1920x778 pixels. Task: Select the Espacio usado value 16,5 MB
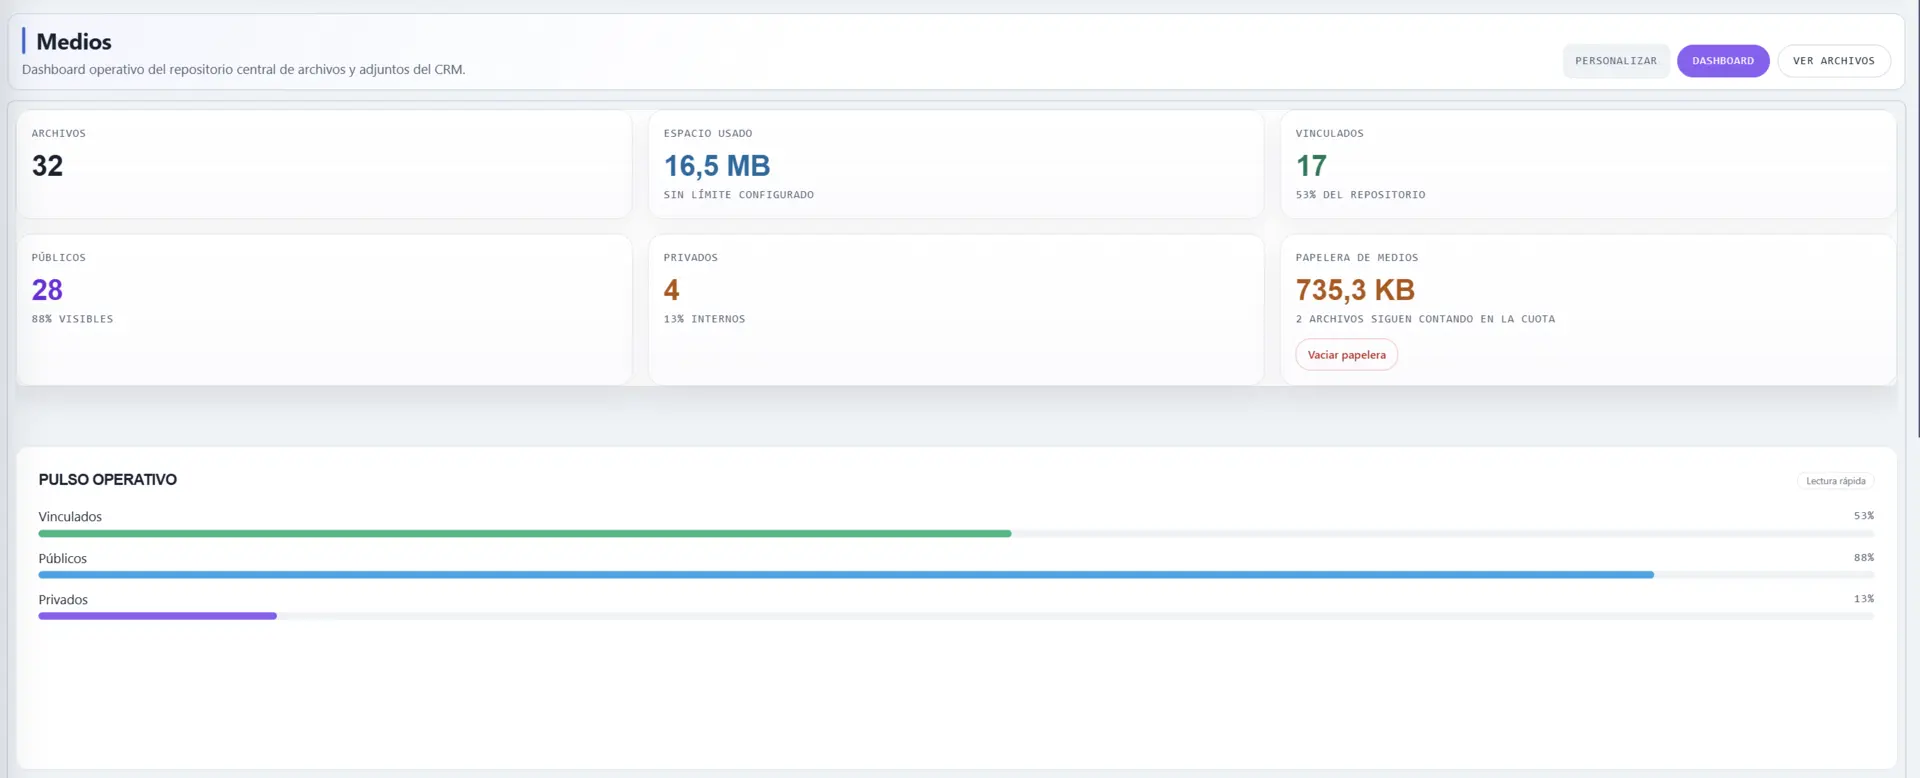(x=717, y=166)
